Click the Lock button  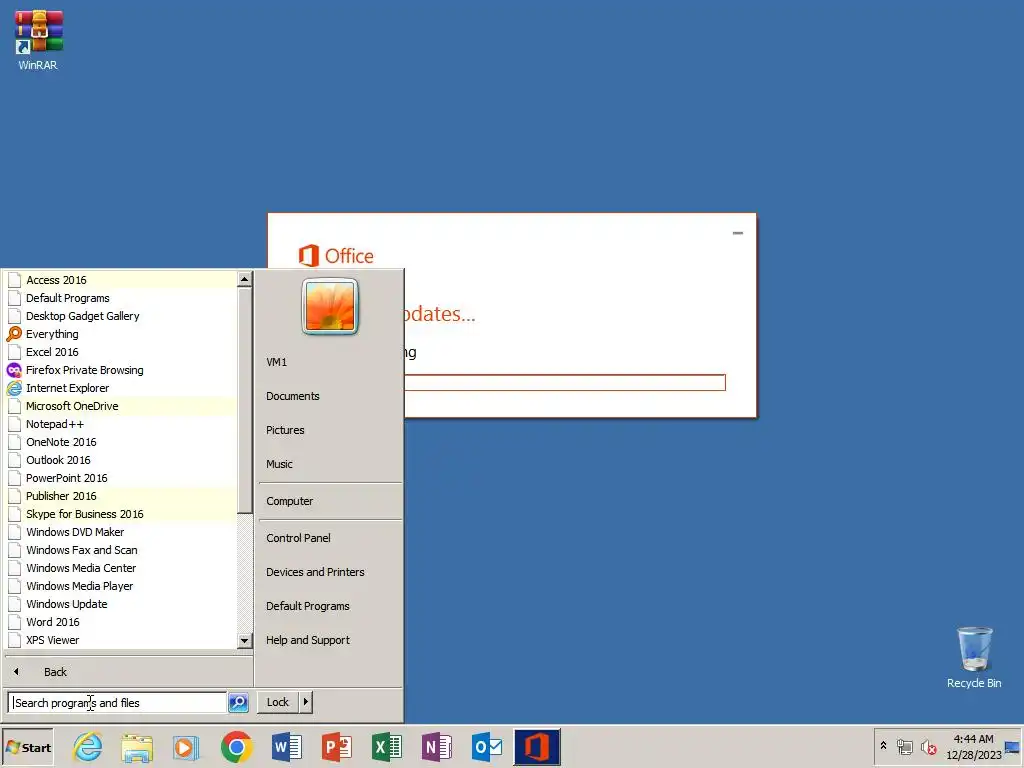point(278,702)
